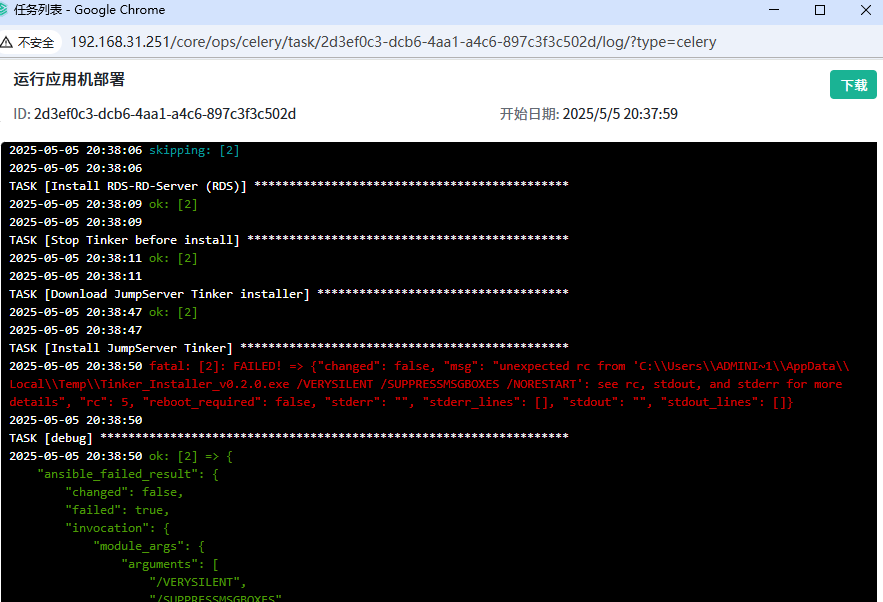Click the URL address bar text
This screenshot has width=883, height=602.
(393, 42)
